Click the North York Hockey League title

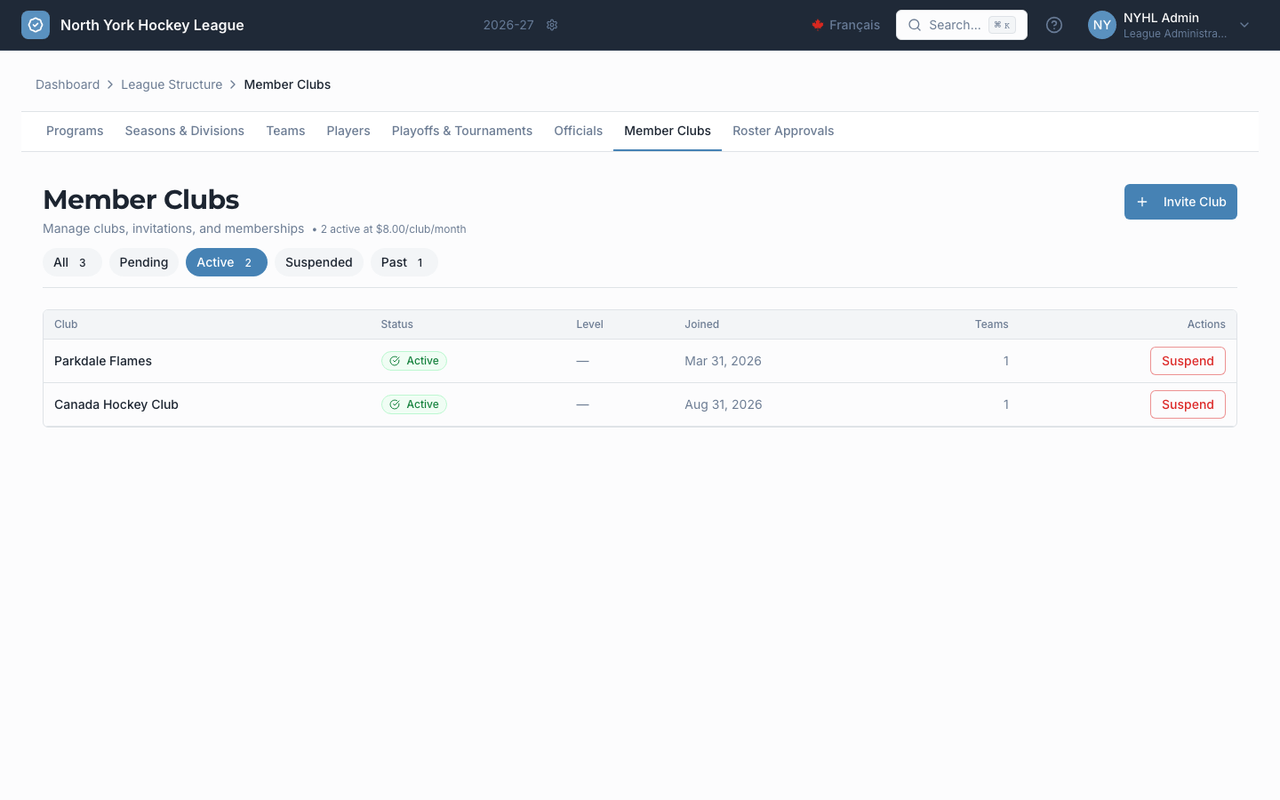coord(152,25)
